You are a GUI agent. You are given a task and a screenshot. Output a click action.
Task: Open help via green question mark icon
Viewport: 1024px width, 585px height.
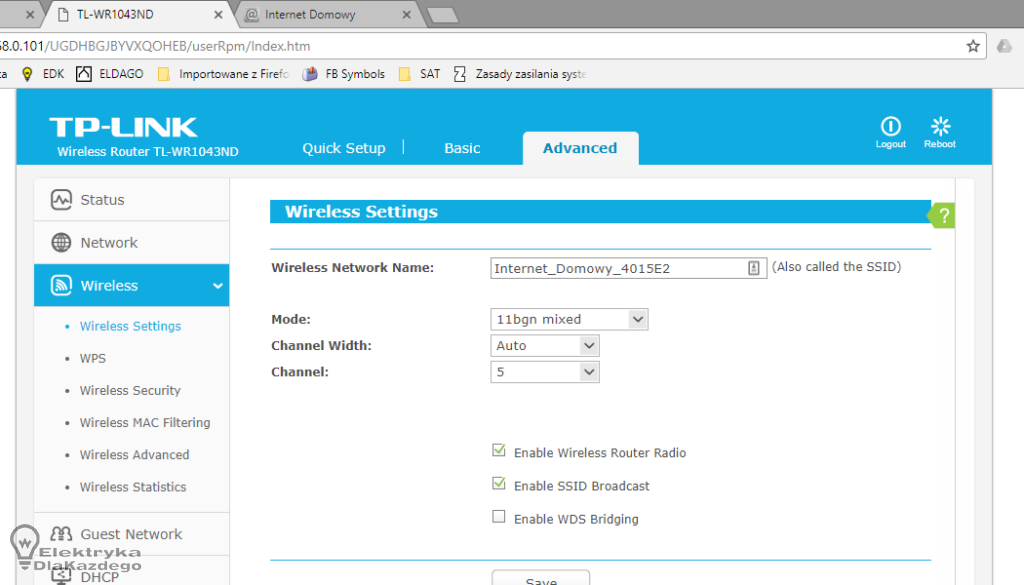943,216
